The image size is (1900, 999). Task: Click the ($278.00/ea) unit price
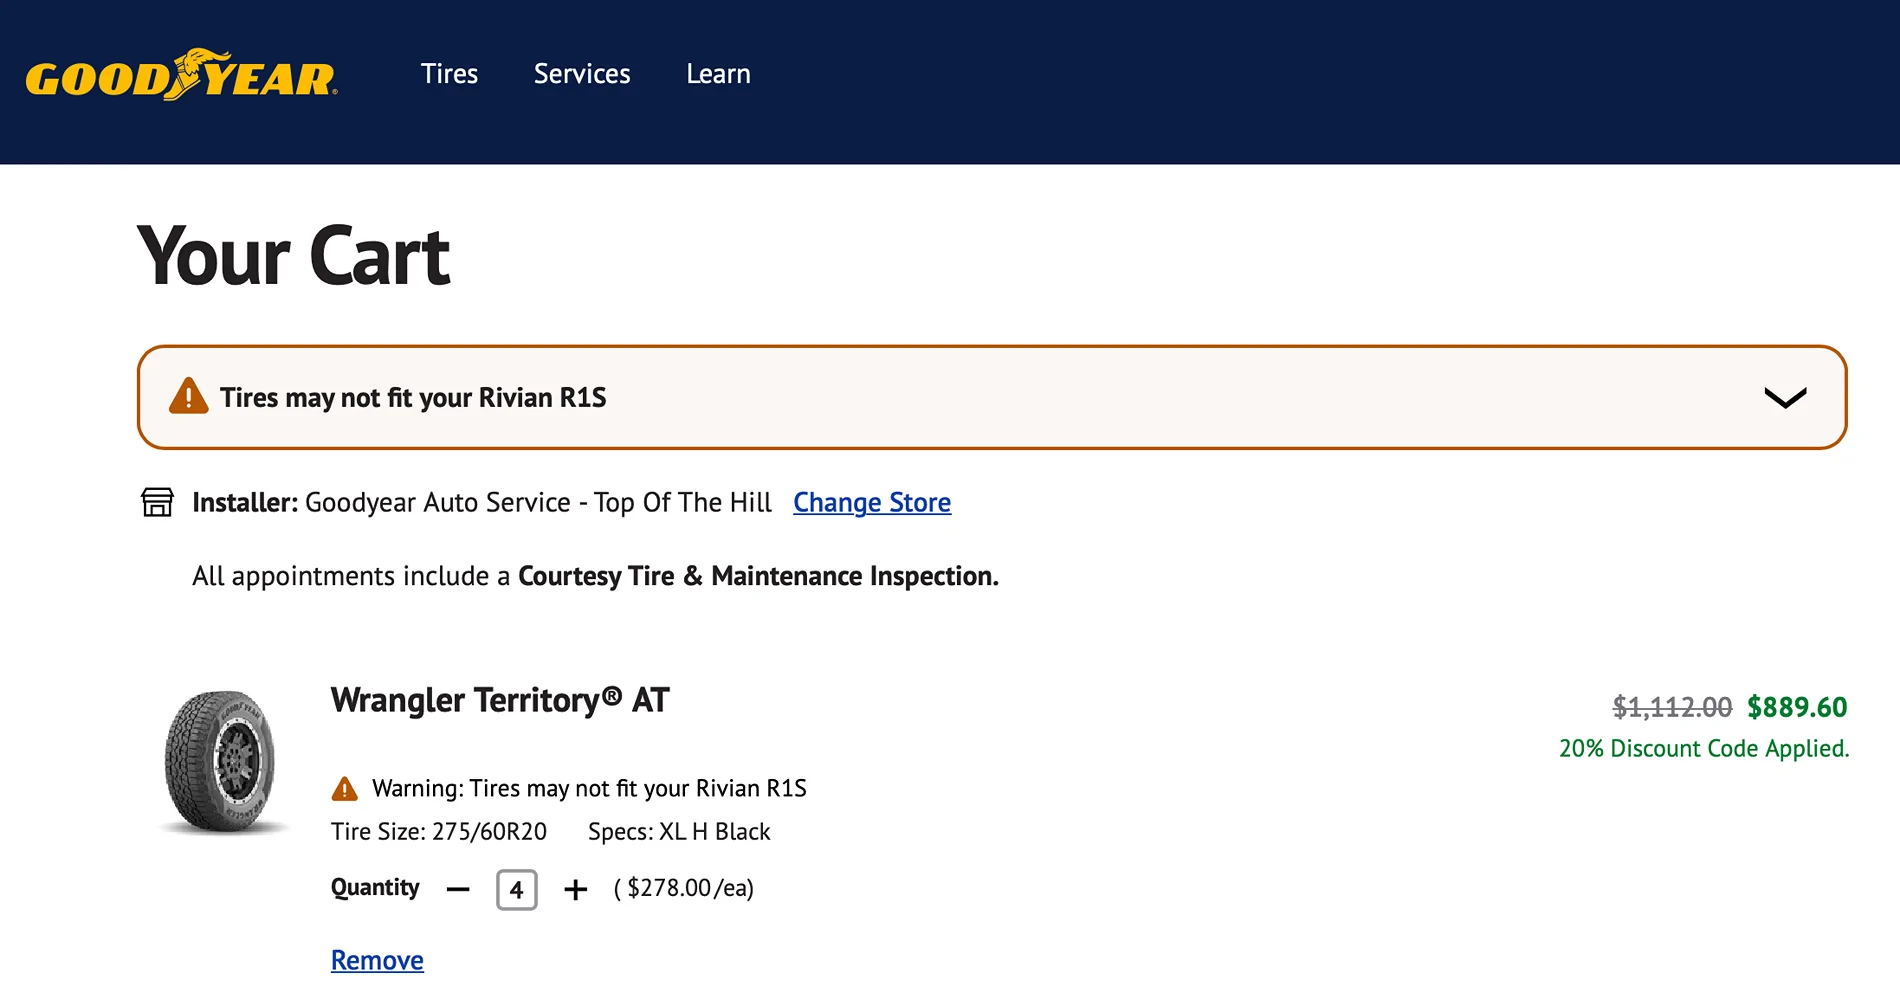click(684, 888)
